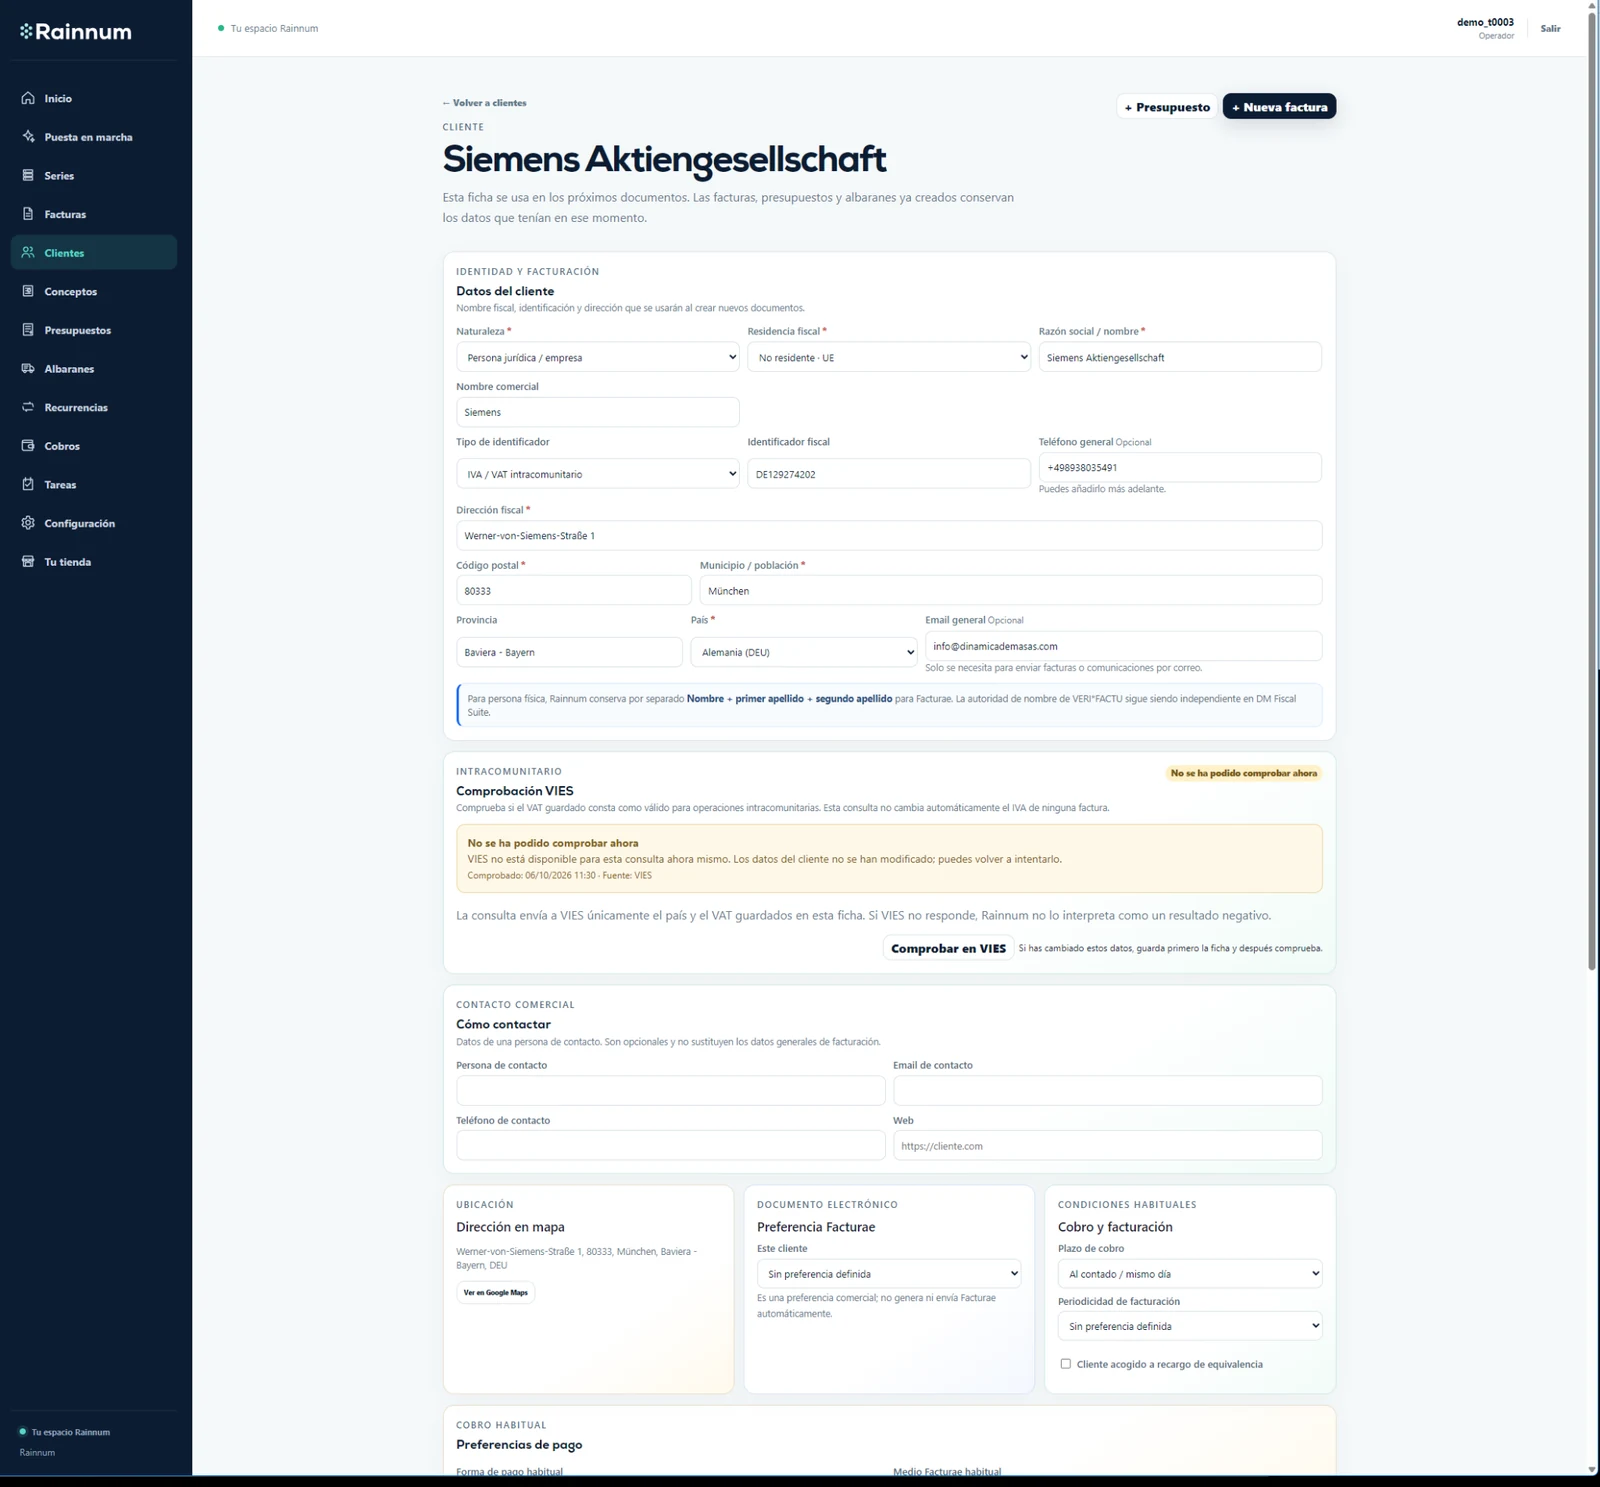Image resolution: width=1600 pixels, height=1487 pixels.
Task: Focus the Identificador fiscal field
Action: (x=889, y=474)
